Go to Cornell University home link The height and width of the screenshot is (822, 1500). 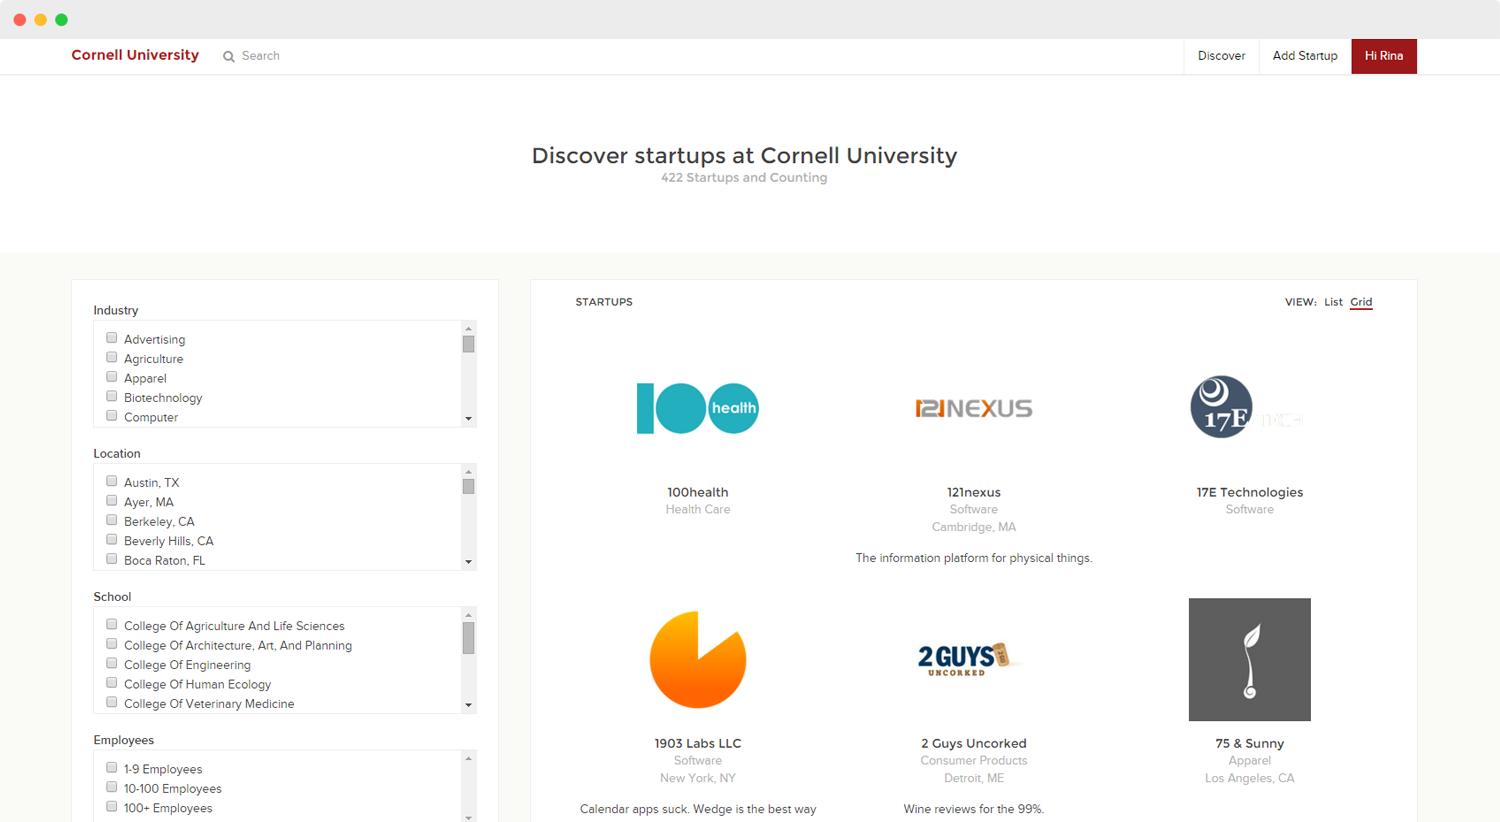(x=135, y=55)
